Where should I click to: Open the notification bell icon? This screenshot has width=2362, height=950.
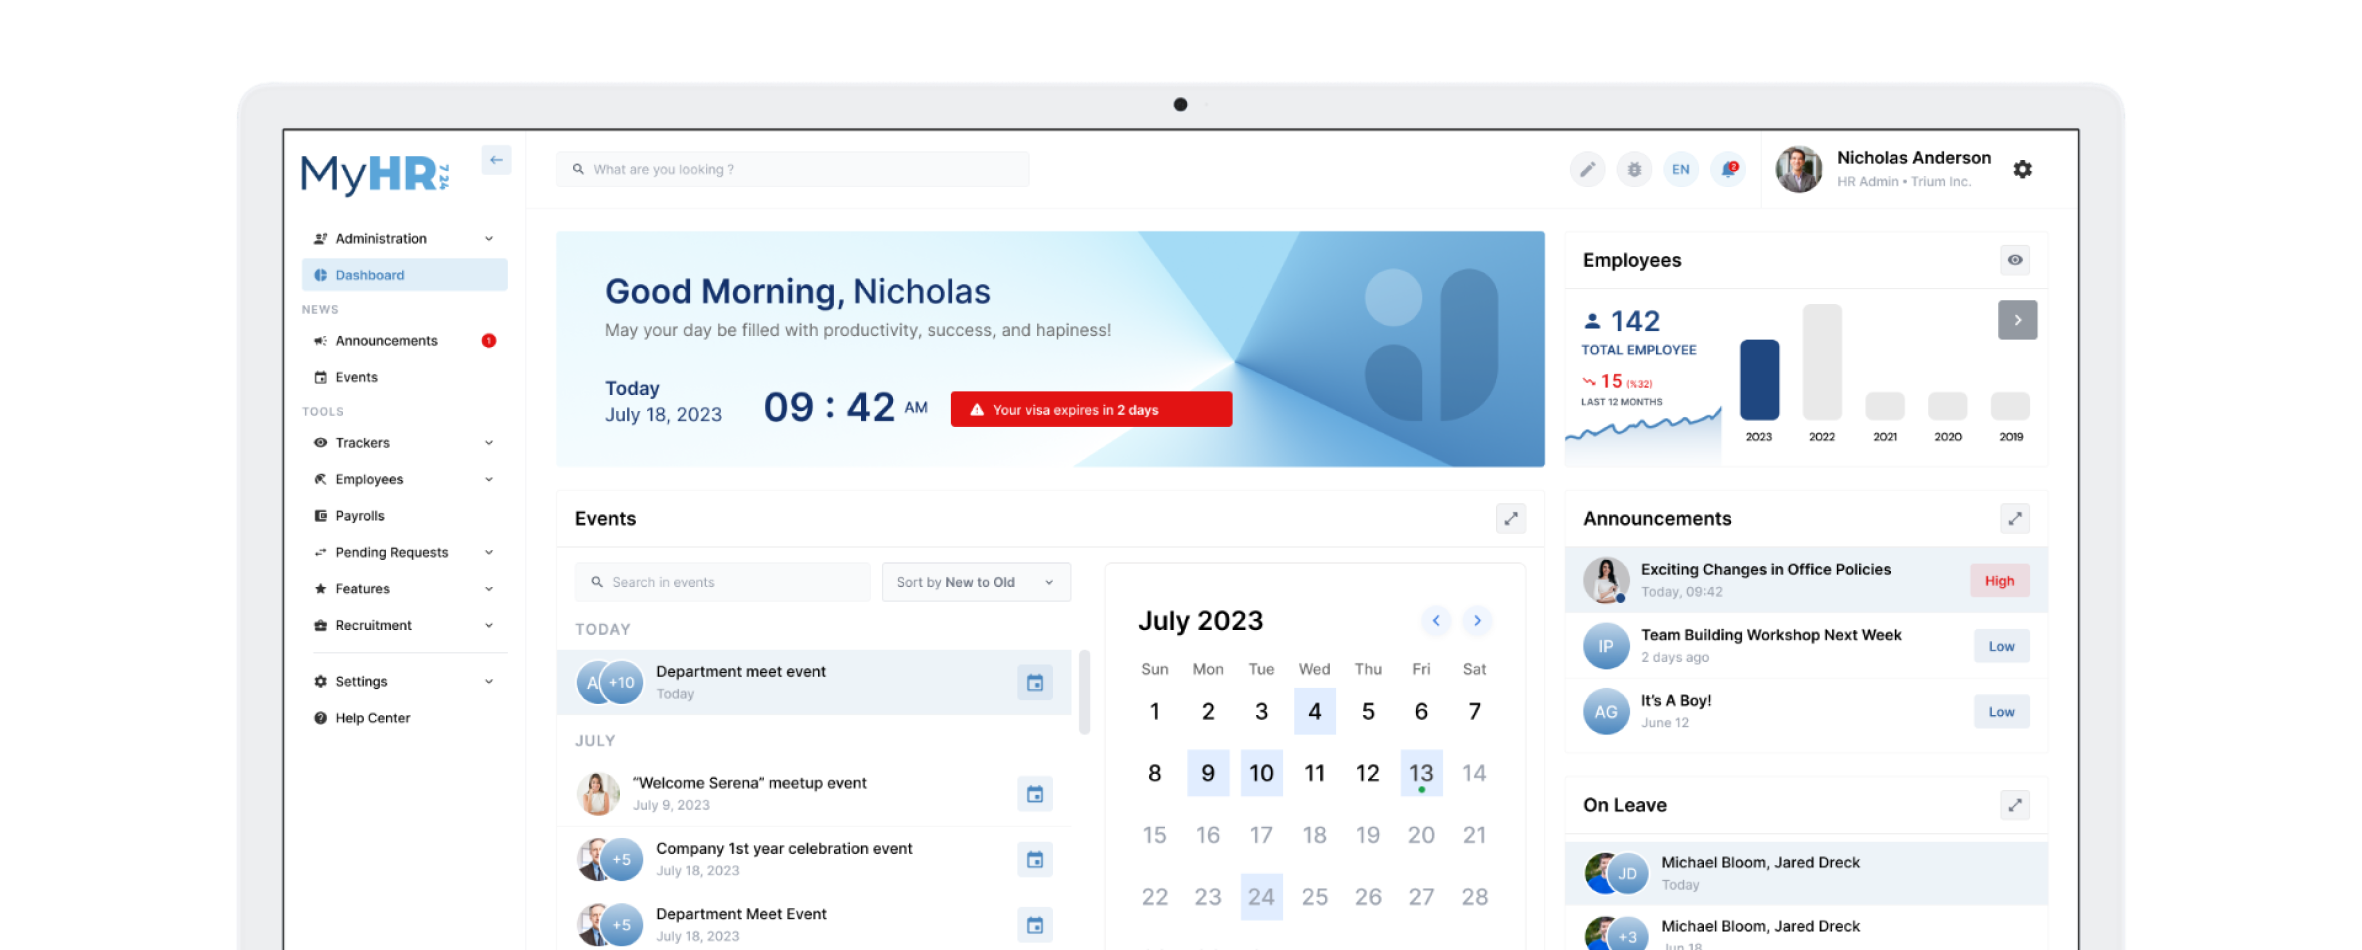pos(1728,169)
